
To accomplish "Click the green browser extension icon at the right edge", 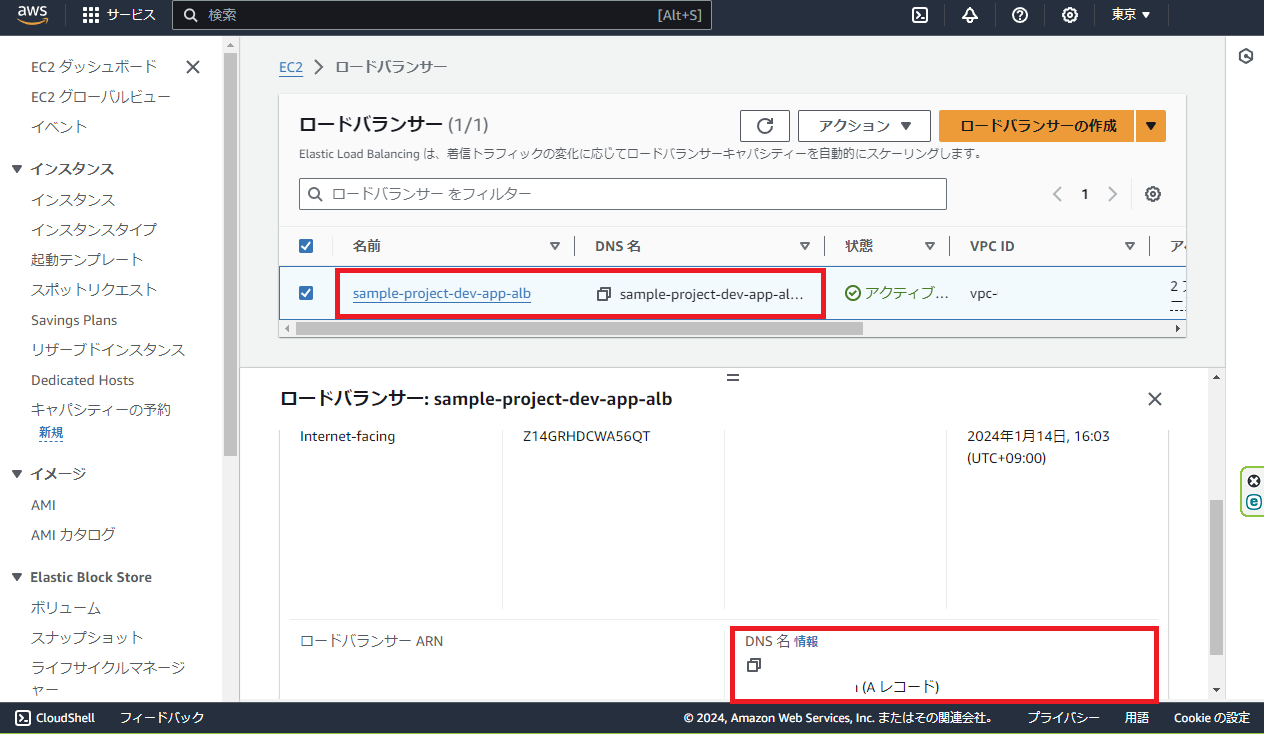I will [x=1254, y=502].
